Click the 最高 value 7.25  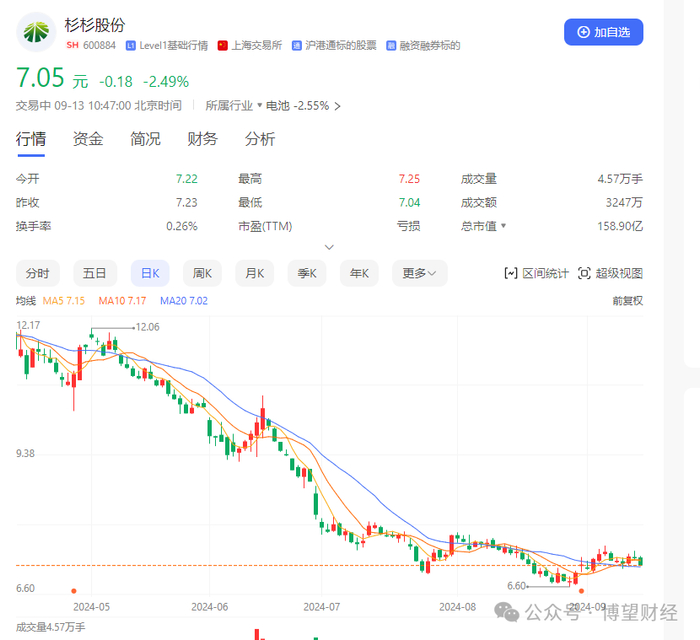(409, 179)
